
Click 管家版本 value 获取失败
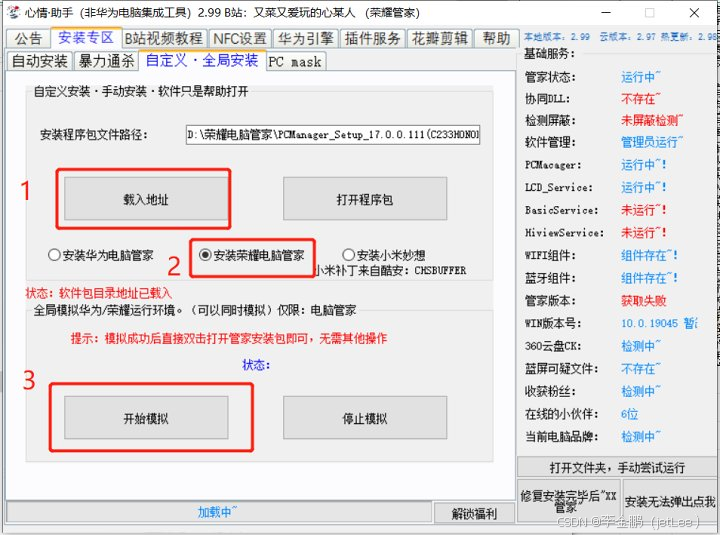tap(643, 300)
